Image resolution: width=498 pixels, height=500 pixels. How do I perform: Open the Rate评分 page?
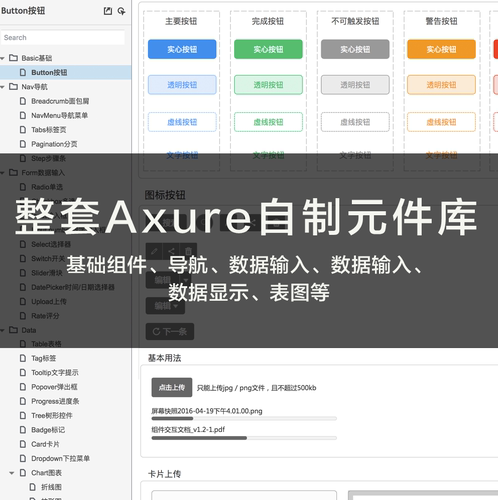click(45, 316)
